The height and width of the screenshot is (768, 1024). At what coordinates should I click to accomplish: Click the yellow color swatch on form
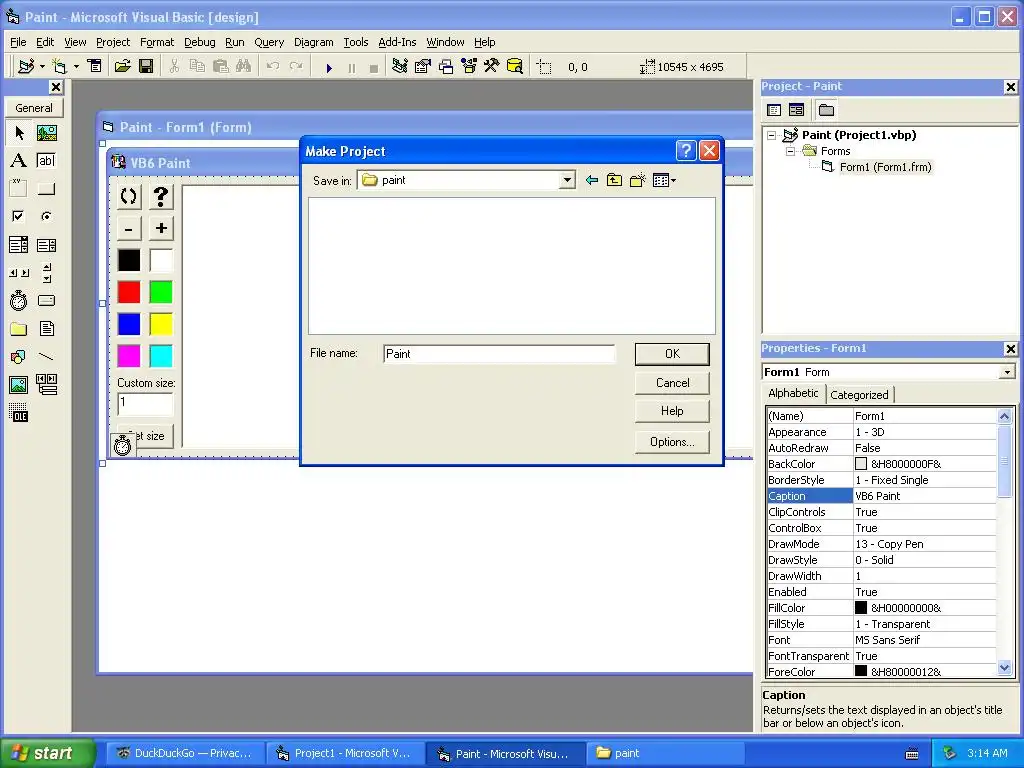[x=161, y=324]
